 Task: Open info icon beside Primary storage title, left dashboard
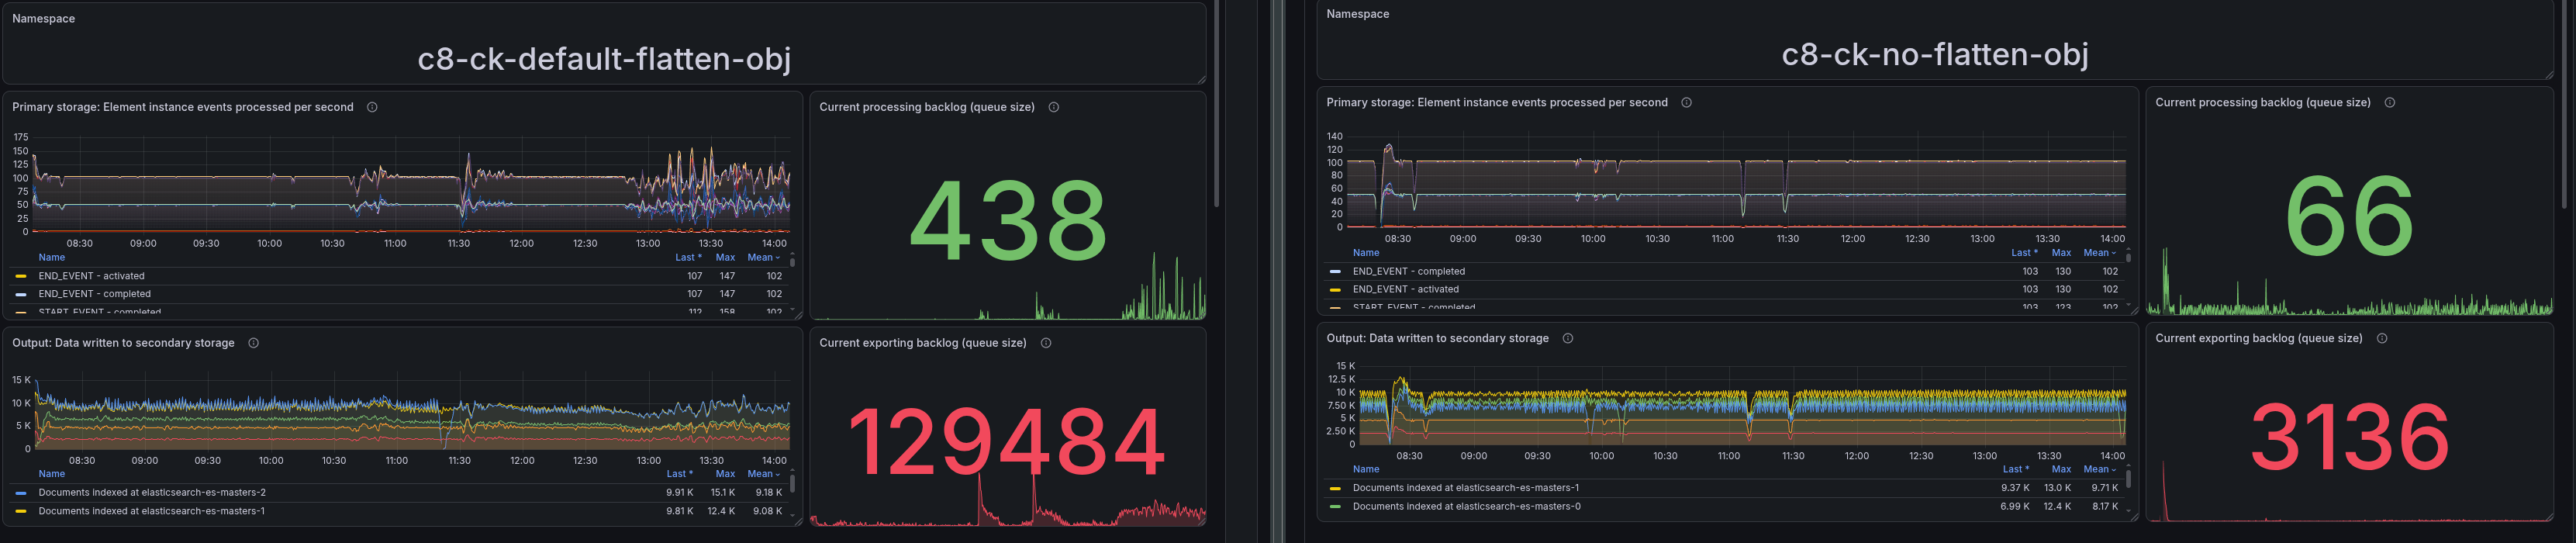click(x=372, y=107)
